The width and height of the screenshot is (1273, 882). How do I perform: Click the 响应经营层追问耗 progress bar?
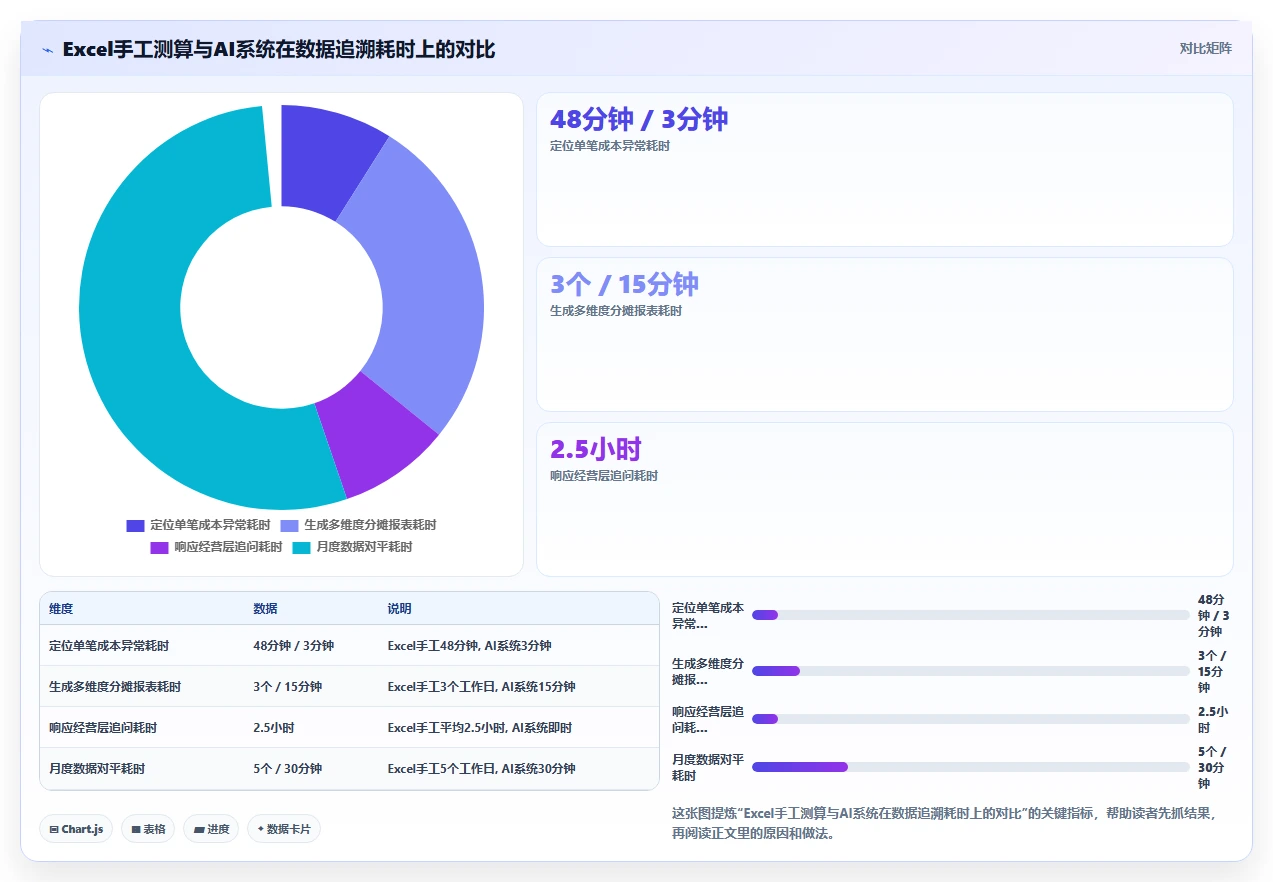[x=971, y=719]
